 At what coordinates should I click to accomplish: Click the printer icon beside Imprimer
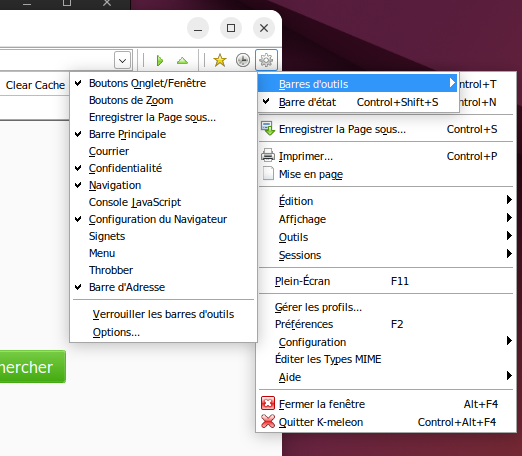268,156
